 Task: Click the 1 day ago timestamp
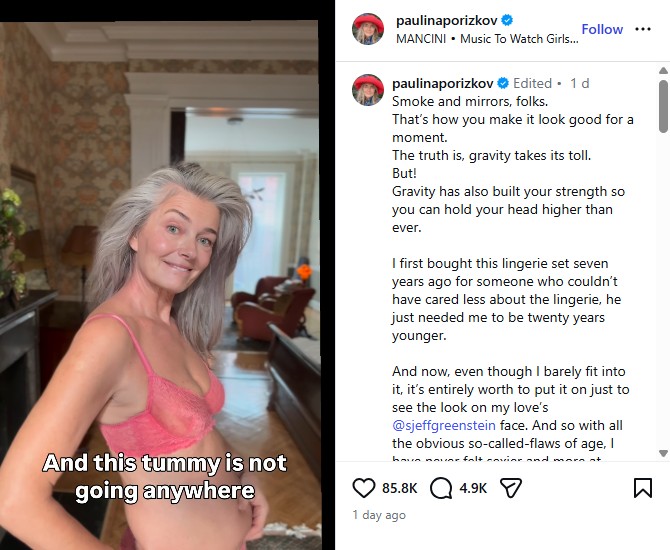click(379, 515)
